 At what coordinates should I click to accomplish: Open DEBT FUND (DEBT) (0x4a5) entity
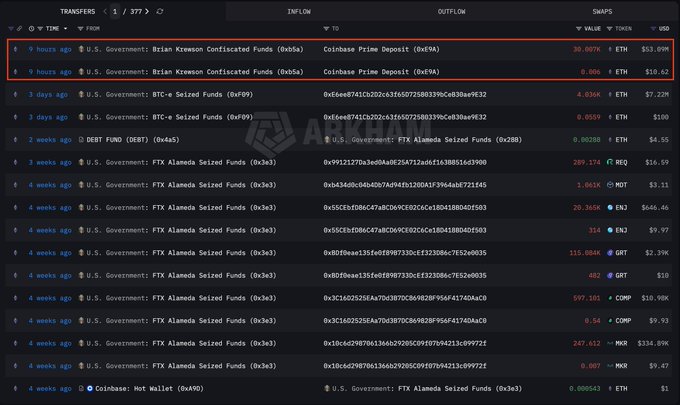133,140
